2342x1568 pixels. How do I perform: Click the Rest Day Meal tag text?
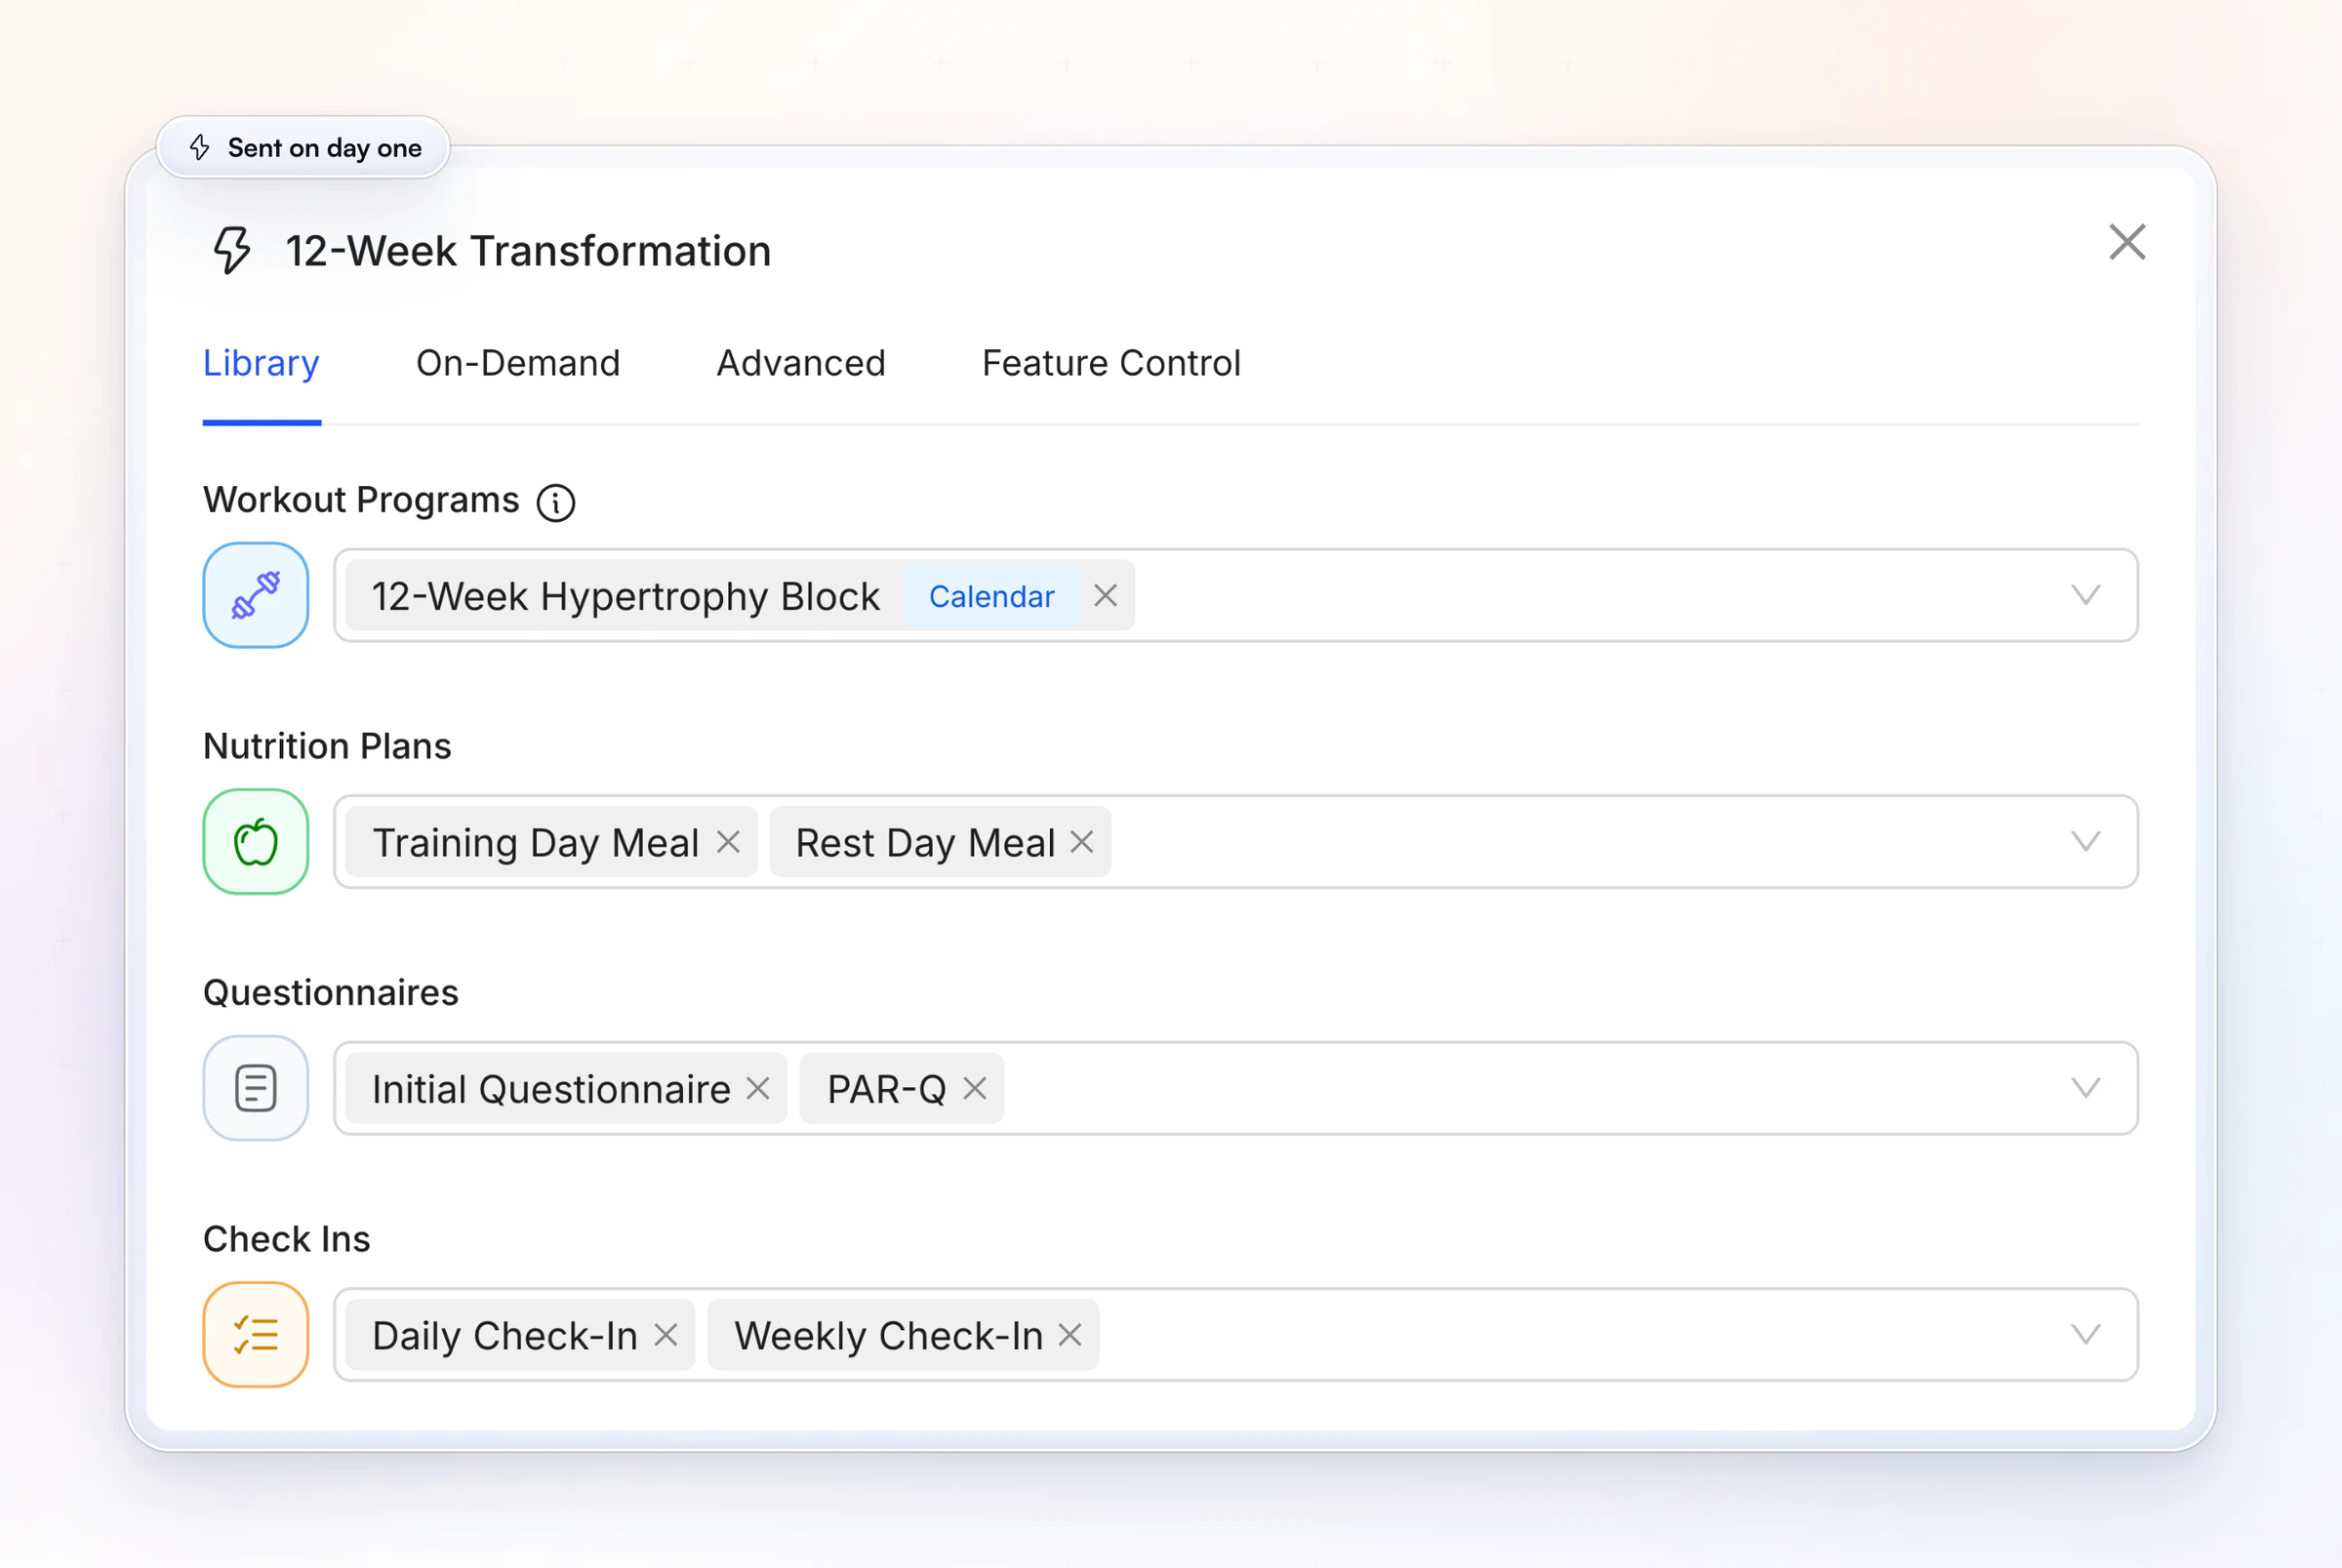click(x=925, y=843)
